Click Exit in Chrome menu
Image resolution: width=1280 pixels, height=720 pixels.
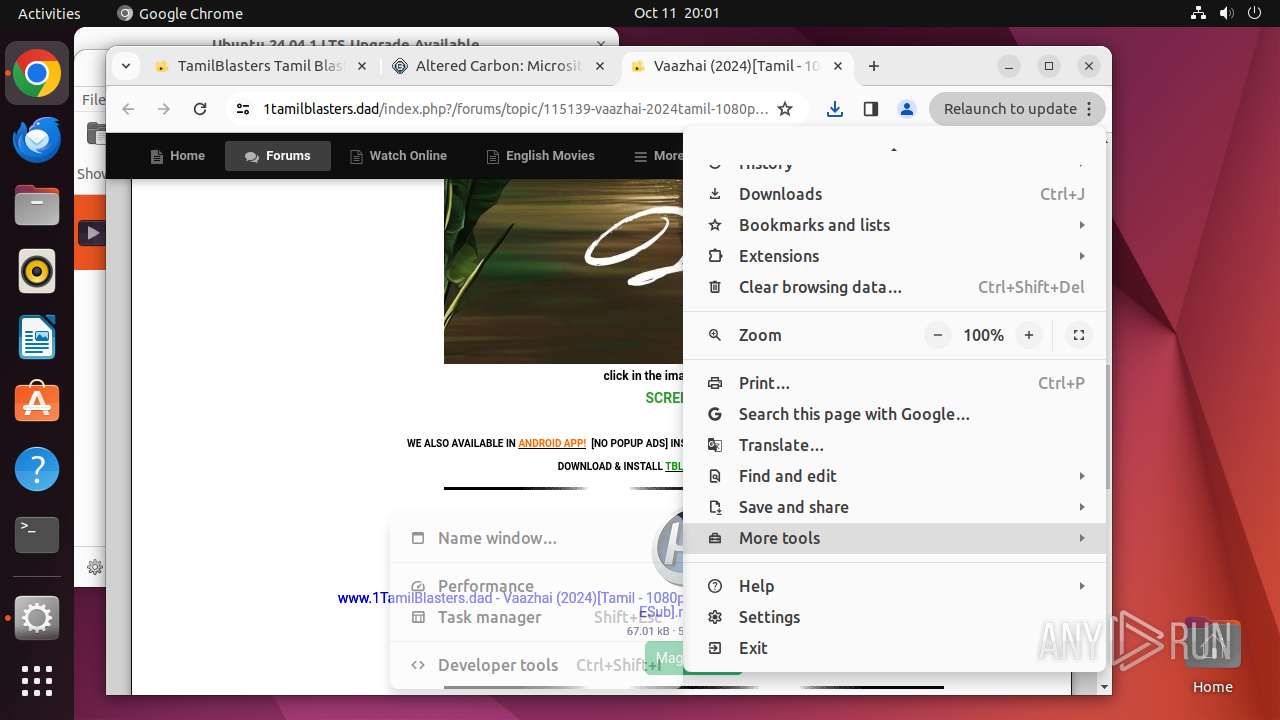coord(895,648)
